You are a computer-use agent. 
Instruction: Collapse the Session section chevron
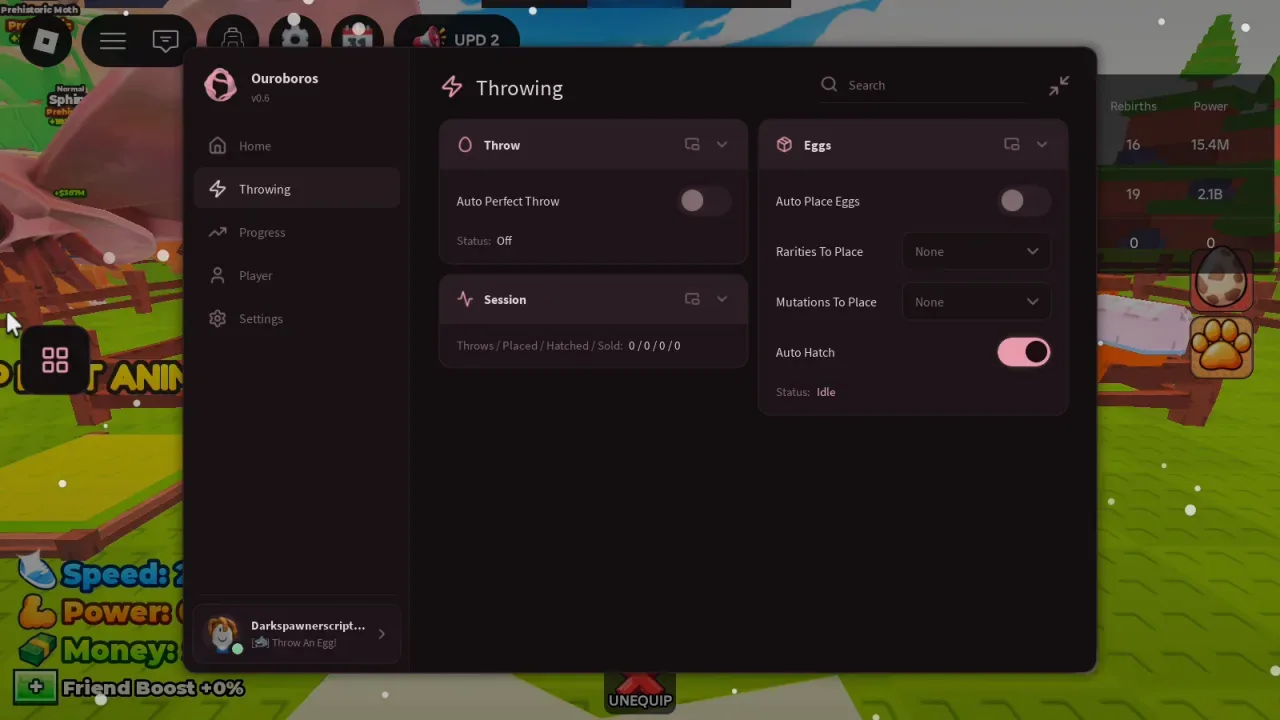[722, 299]
